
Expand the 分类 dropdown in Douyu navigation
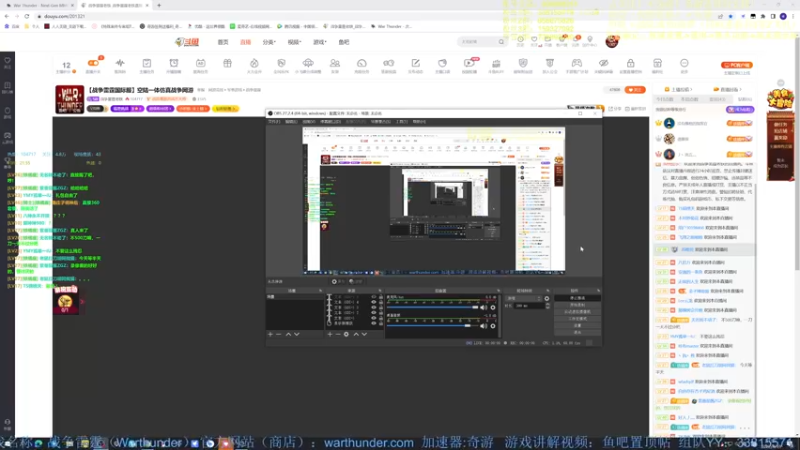(x=269, y=42)
